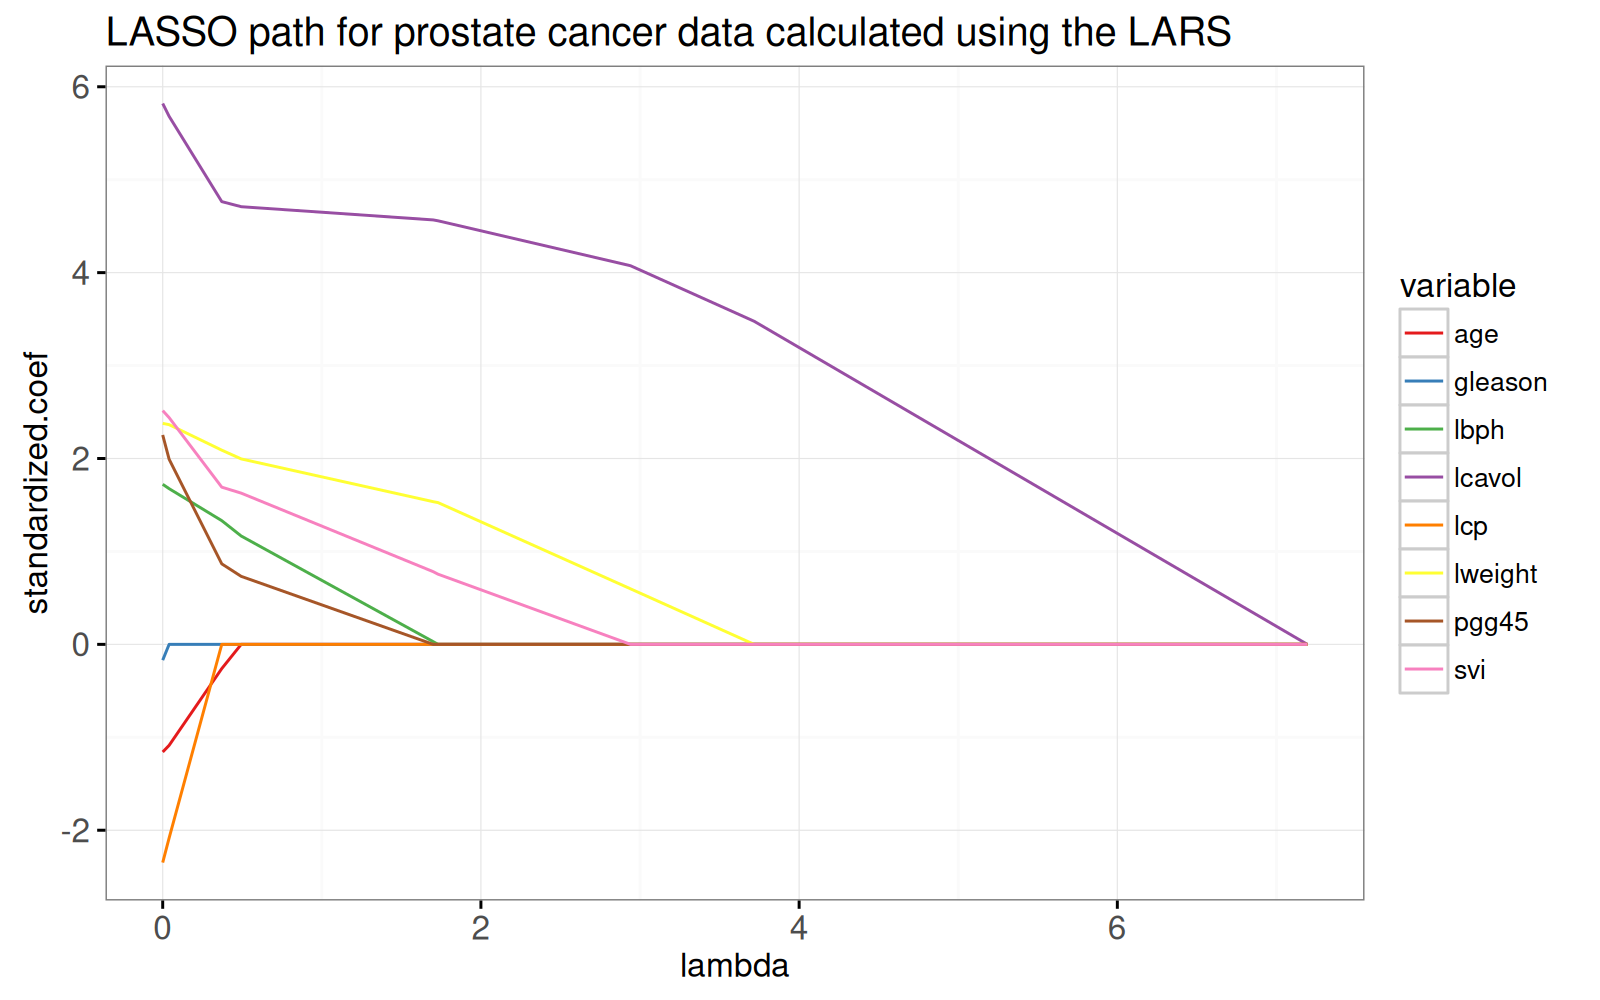Click the gleason legend color swatch
The width and height of the screenshot is (1600, 1000).
(x=1424, y=381)
